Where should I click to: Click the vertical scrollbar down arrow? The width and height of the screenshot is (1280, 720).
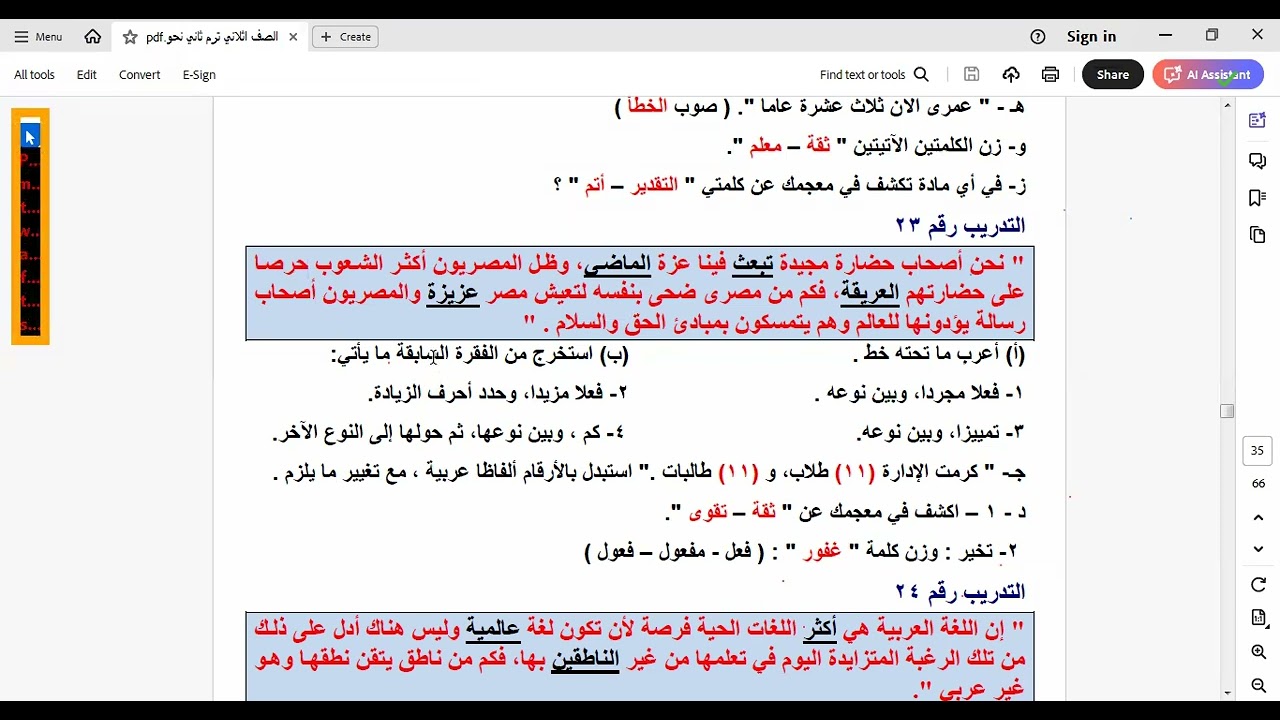1227,693
